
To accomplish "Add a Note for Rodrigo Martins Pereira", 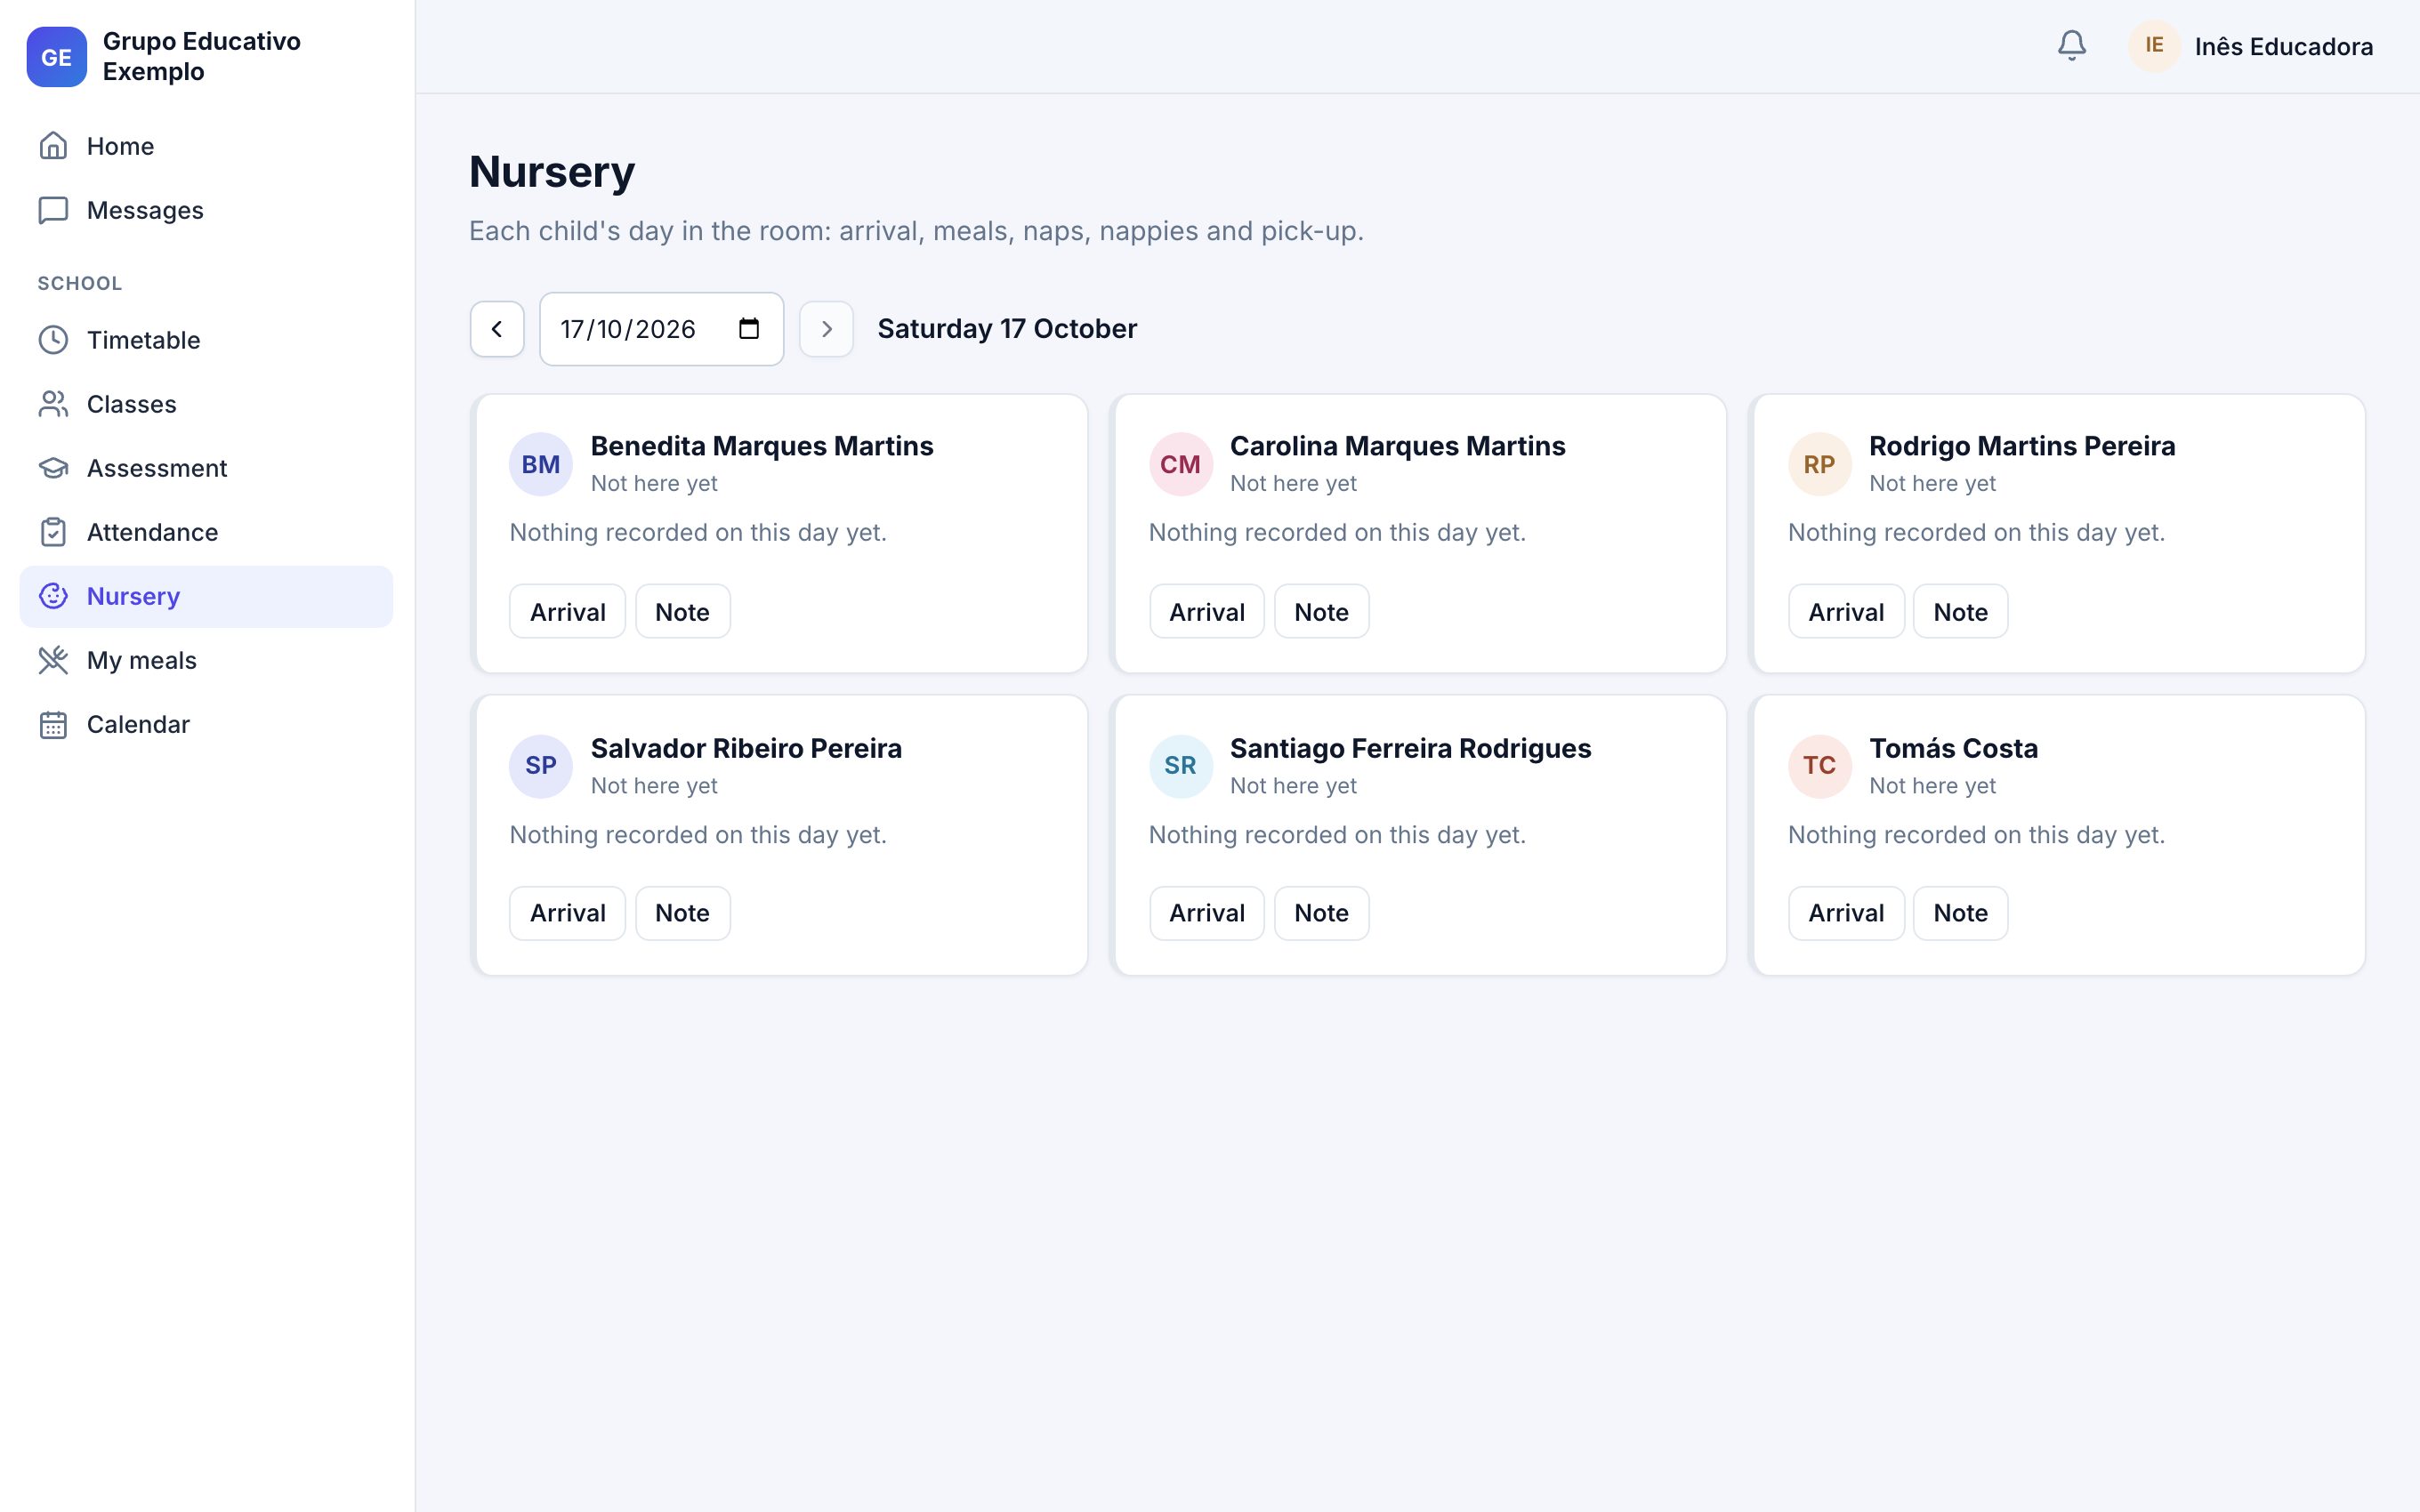I will [x=1960, y=611].
